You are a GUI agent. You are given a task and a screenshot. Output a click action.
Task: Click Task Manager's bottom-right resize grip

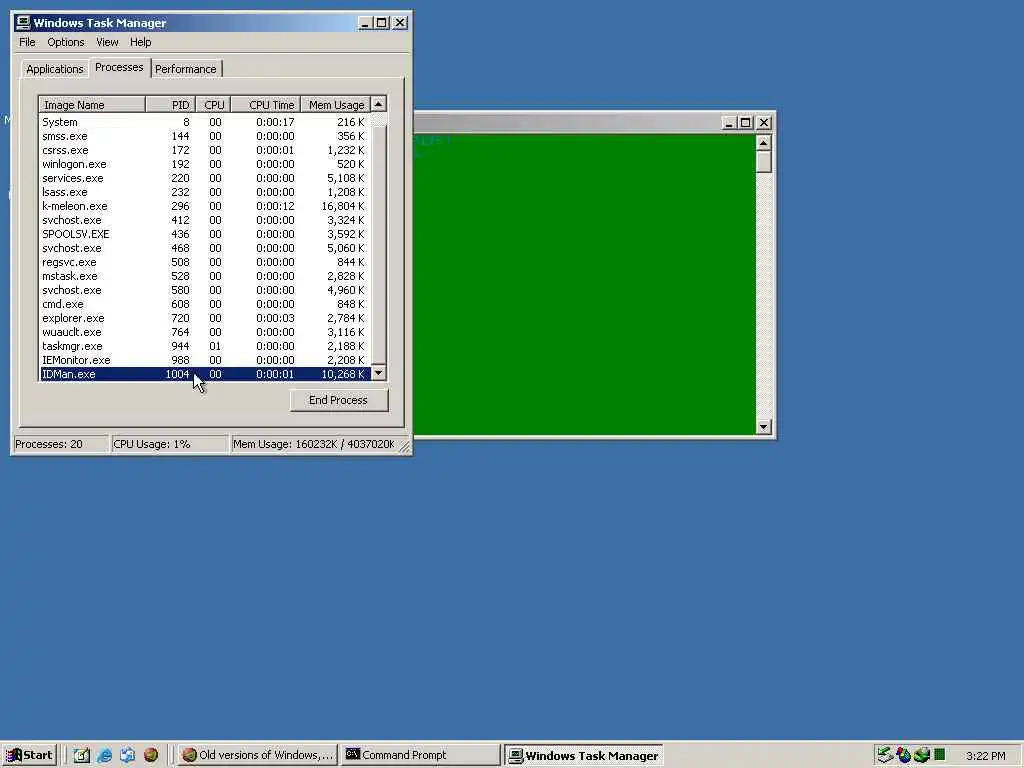(x=405, y=447)
